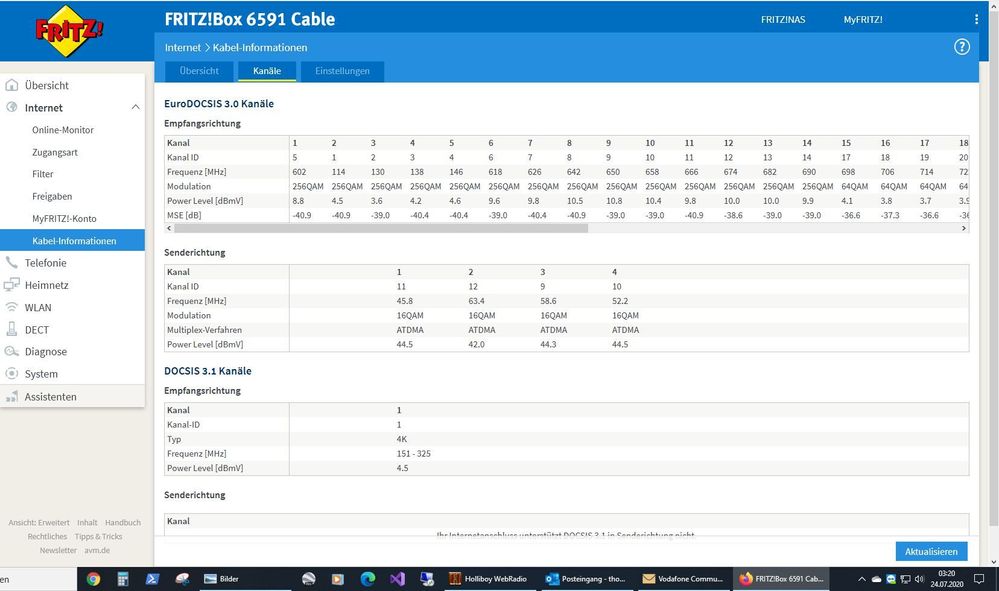Open the Inhalt footer link
Screen dimensions: 999x591
click(87, 523)
